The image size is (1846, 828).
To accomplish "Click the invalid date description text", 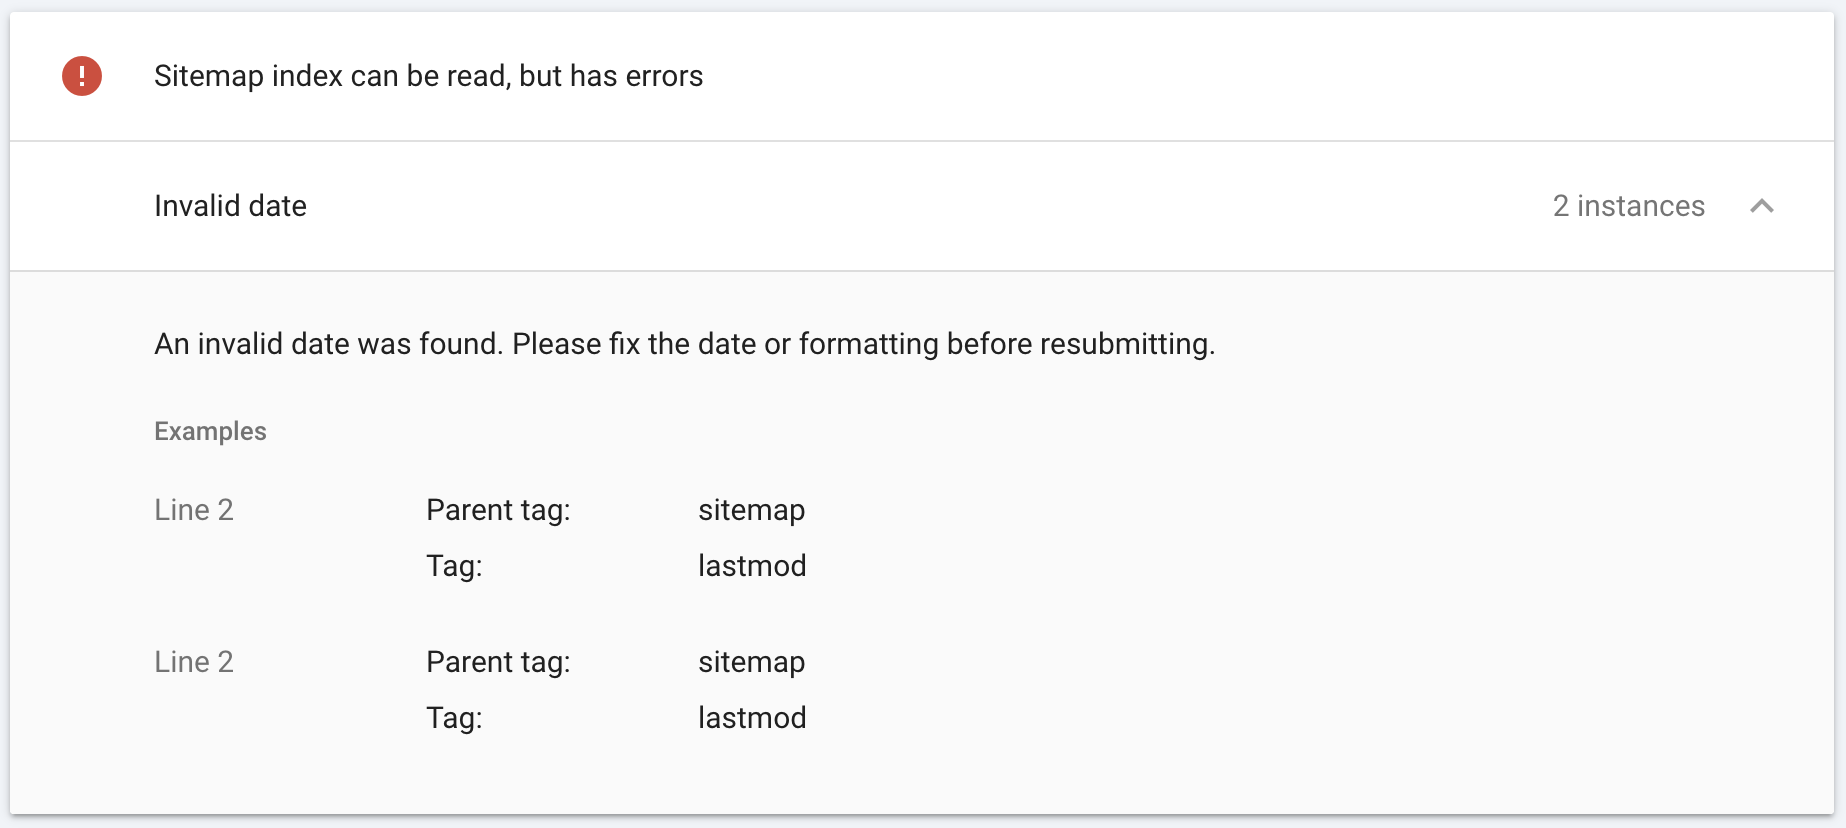I will coord(685,343).
